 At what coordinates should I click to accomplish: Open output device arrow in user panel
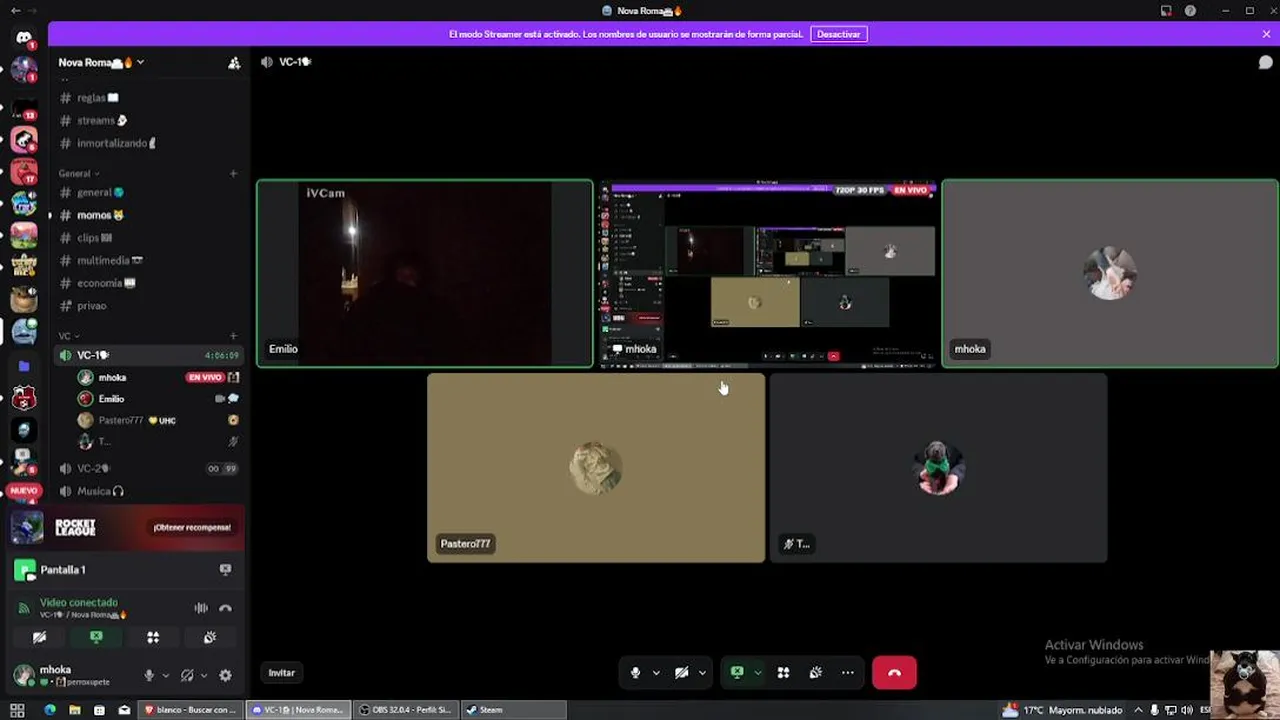[x=204, y=675]
